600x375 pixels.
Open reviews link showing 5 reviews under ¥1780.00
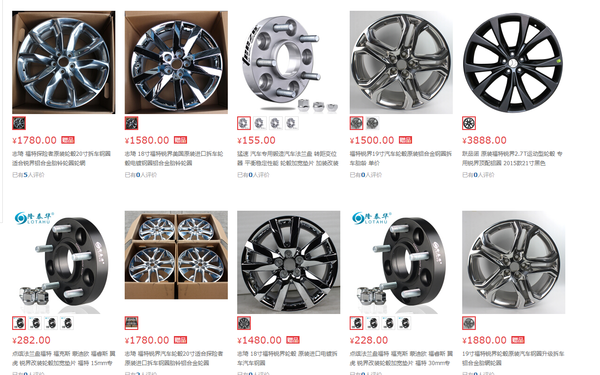point(28,175)
